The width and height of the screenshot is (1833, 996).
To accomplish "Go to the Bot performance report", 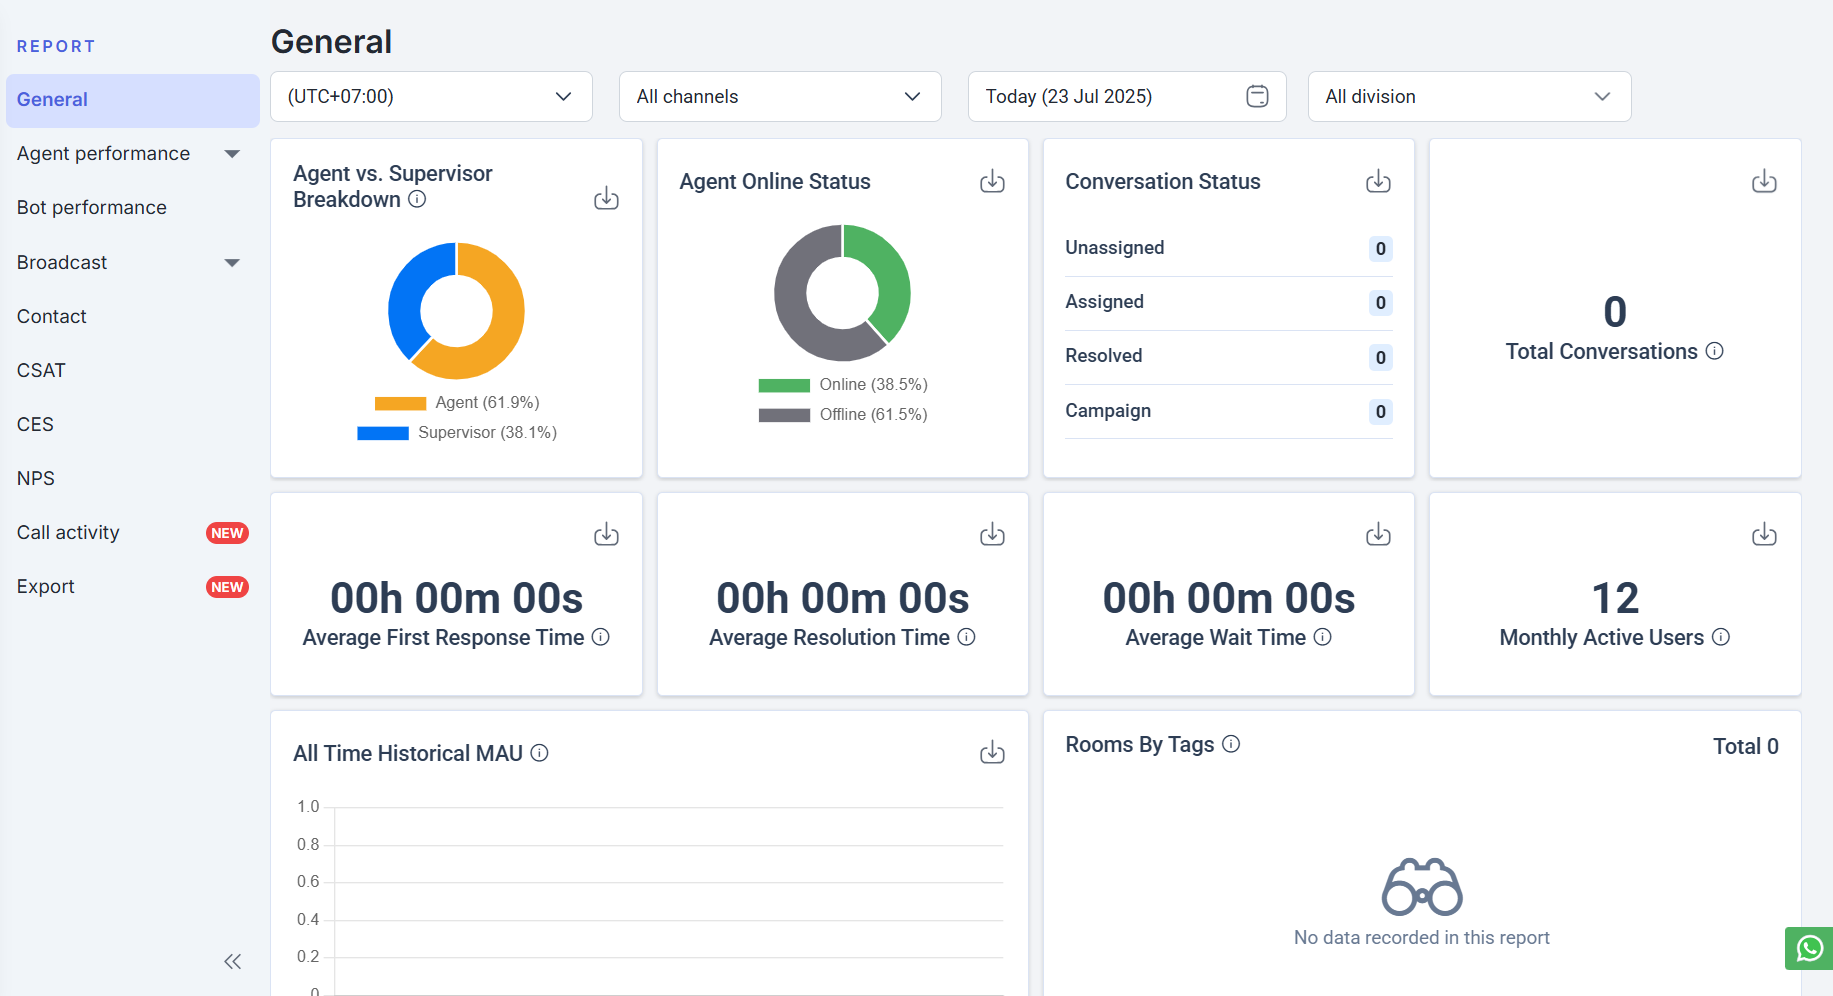I will (x=92, y=208).
